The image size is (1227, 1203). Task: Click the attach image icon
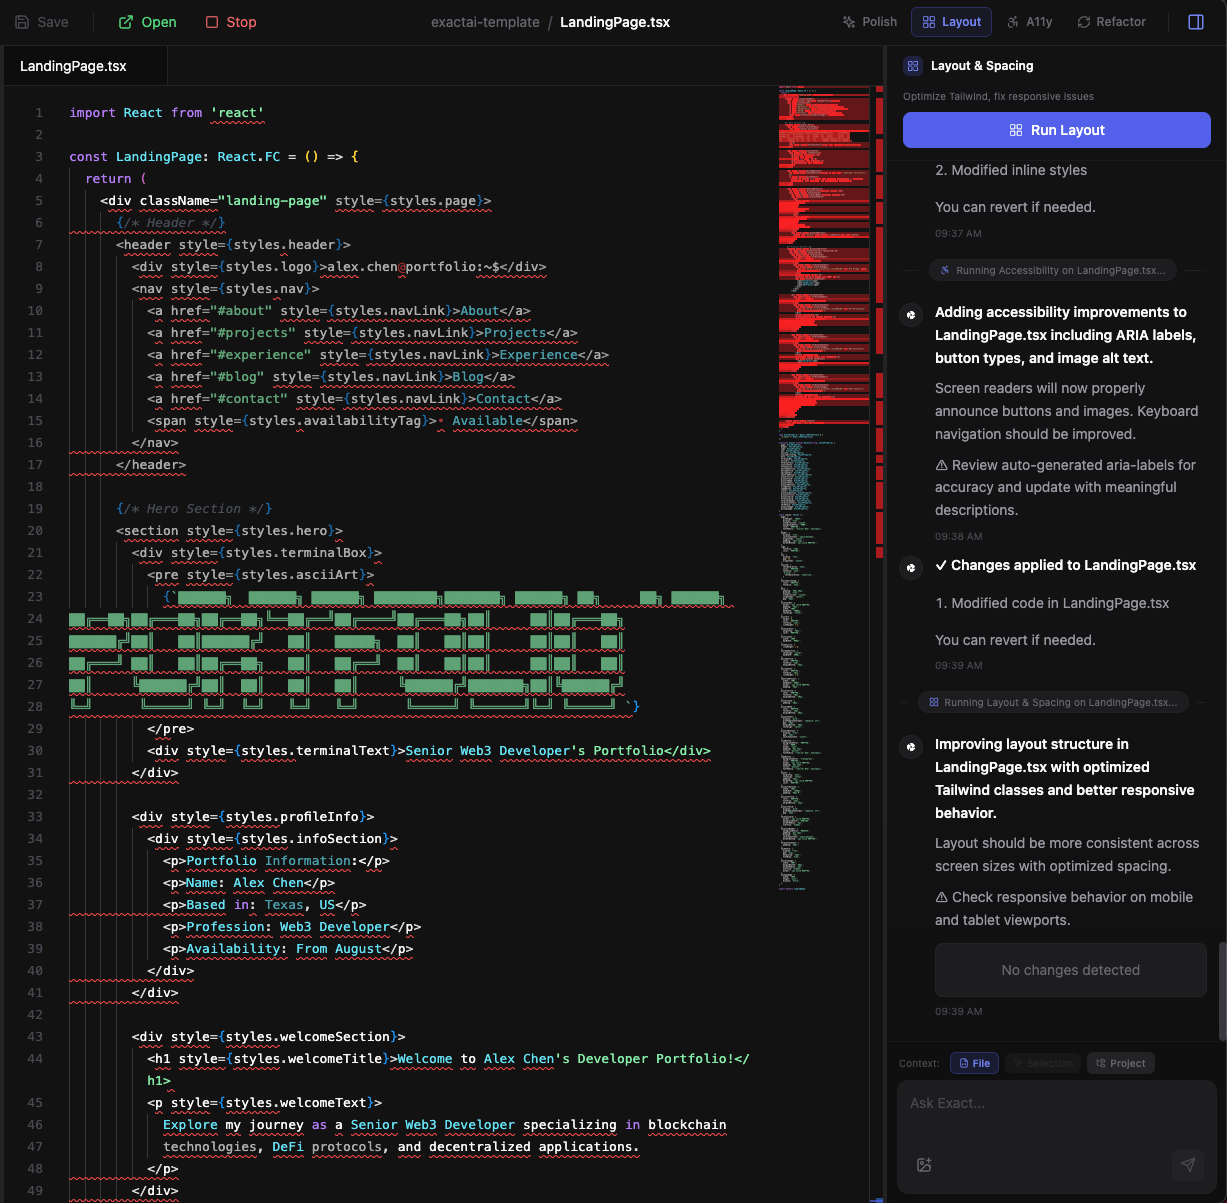coord(924,1165)
